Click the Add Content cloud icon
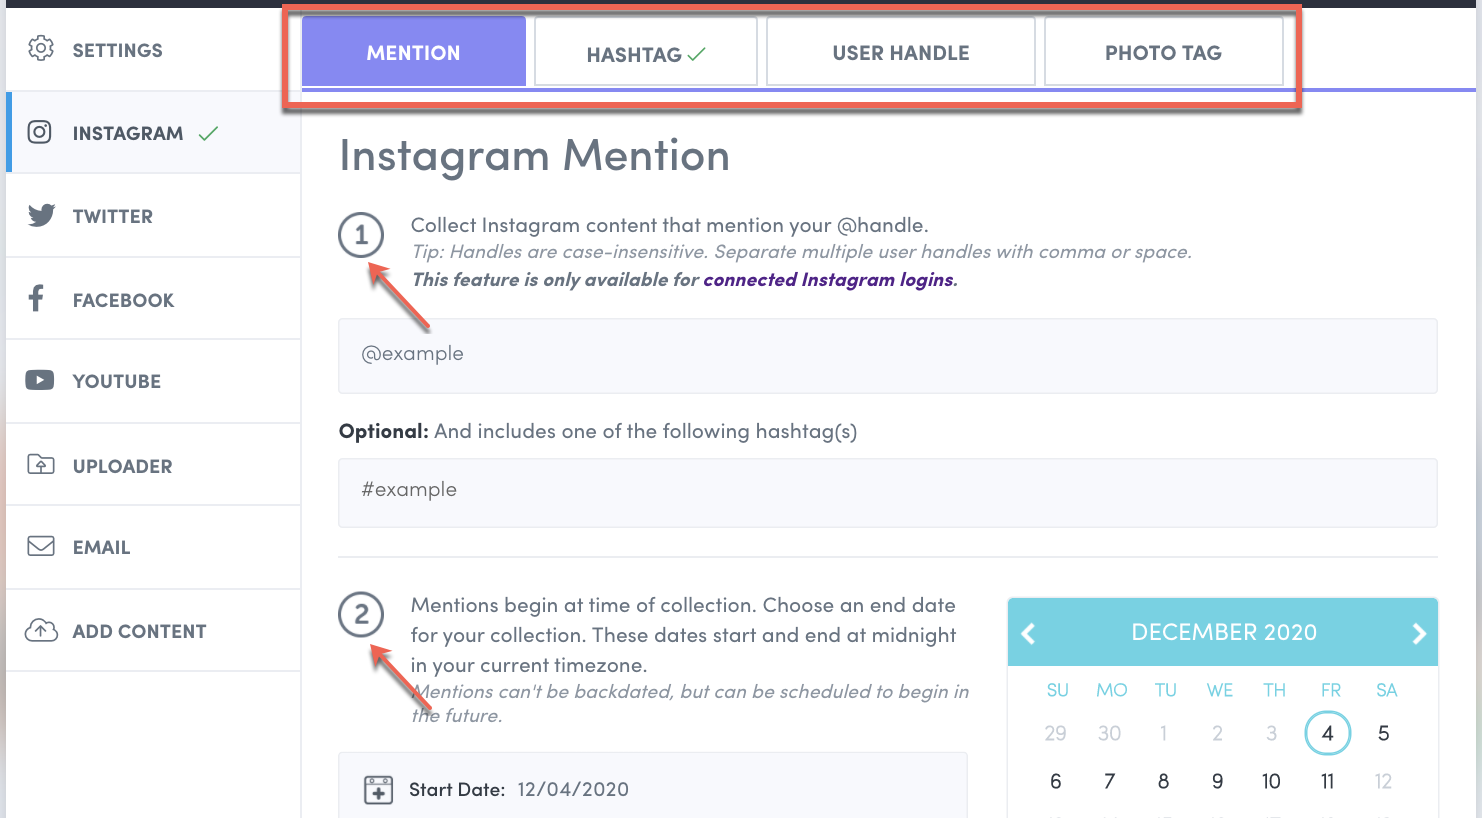Image resolution: width=1482 pixels, height=818 pixels. pyautogui.click(x=41, y=630)
